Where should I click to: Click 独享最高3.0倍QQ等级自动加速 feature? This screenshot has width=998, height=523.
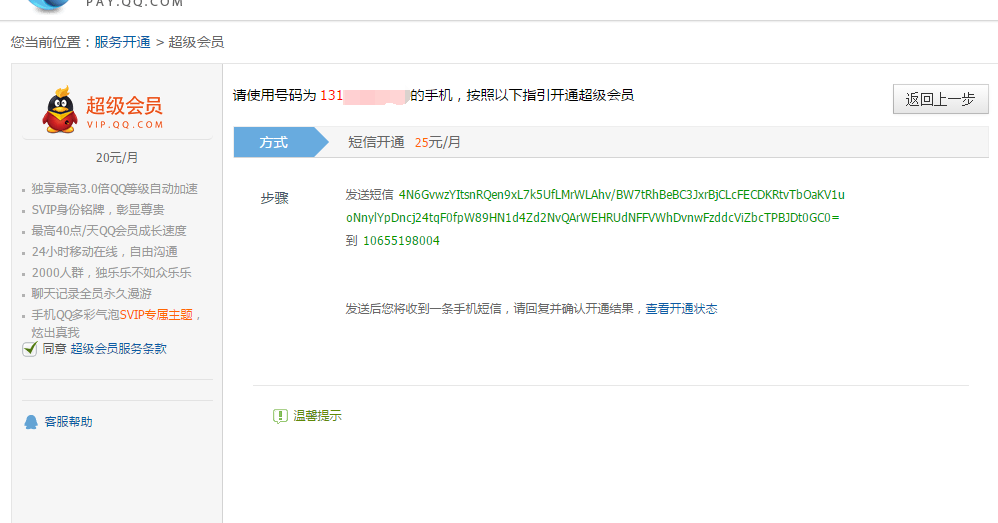coord(115,189)
